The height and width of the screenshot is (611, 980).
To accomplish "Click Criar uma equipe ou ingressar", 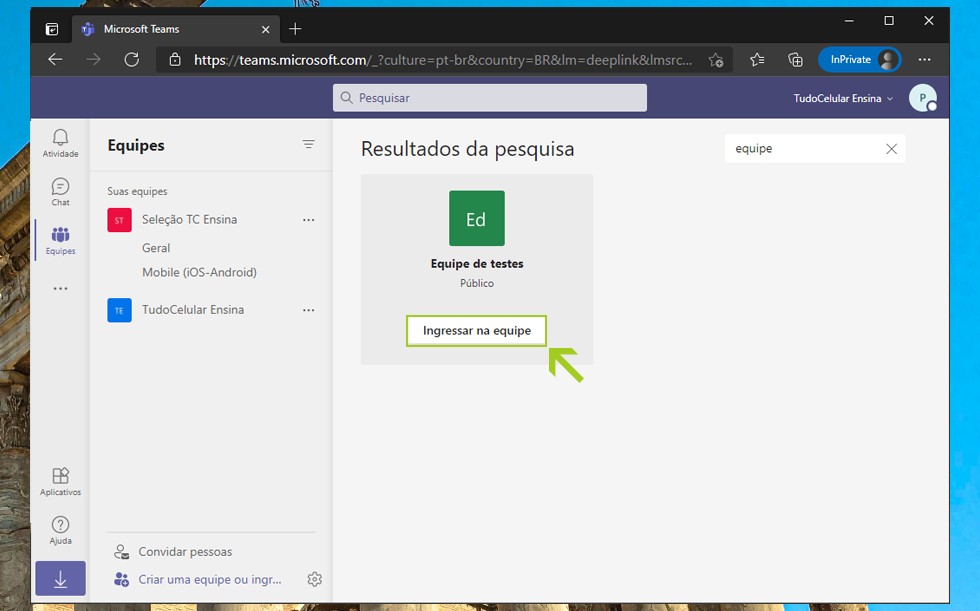I will 209,579.
